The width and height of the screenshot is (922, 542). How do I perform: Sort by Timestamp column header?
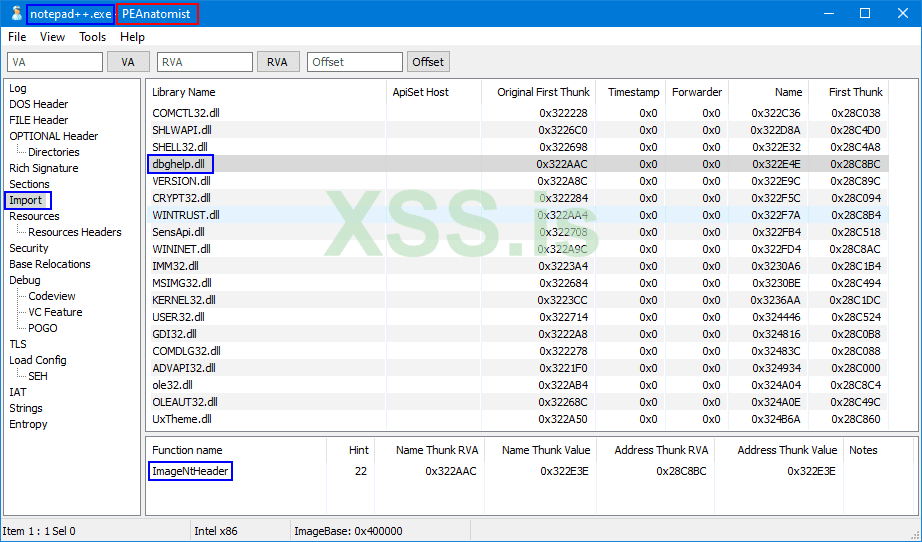630,92
